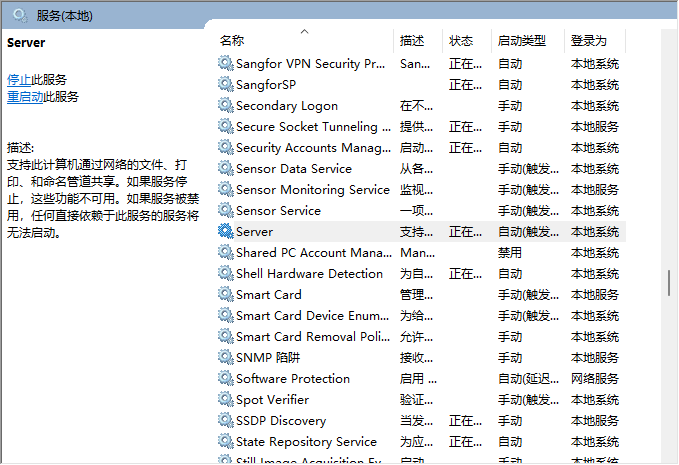Select the Shell Hardware Detection service name

(309, 274)
